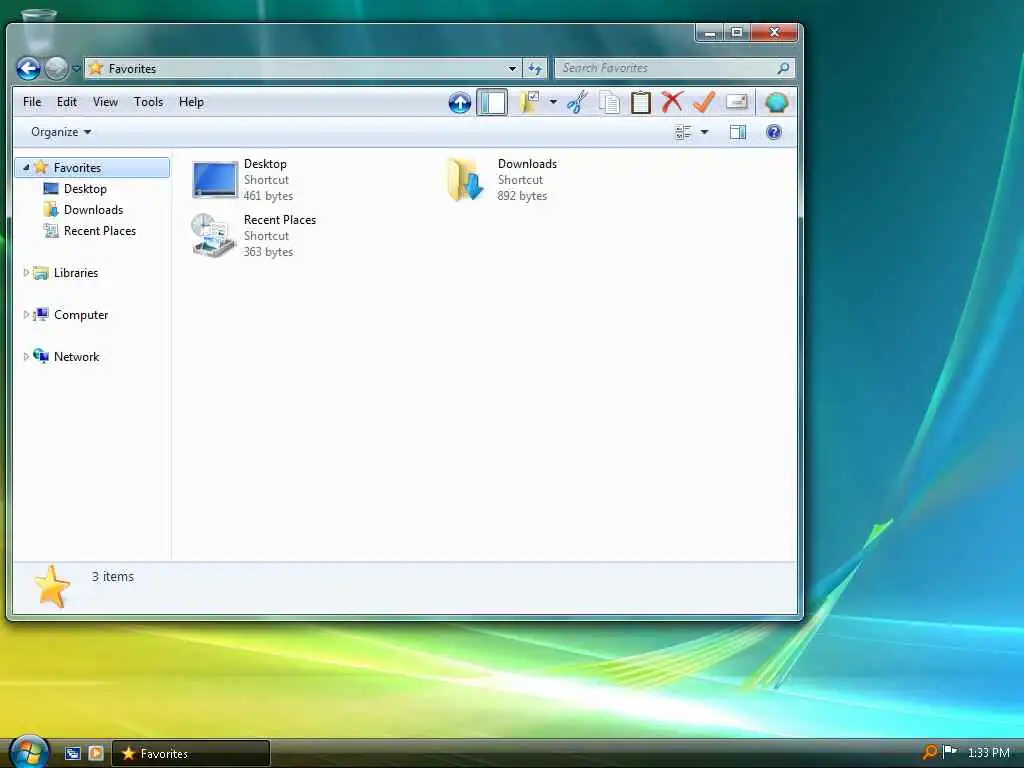
Task: Click the Refresh button beside address bar
Action: tap(535, 69)
